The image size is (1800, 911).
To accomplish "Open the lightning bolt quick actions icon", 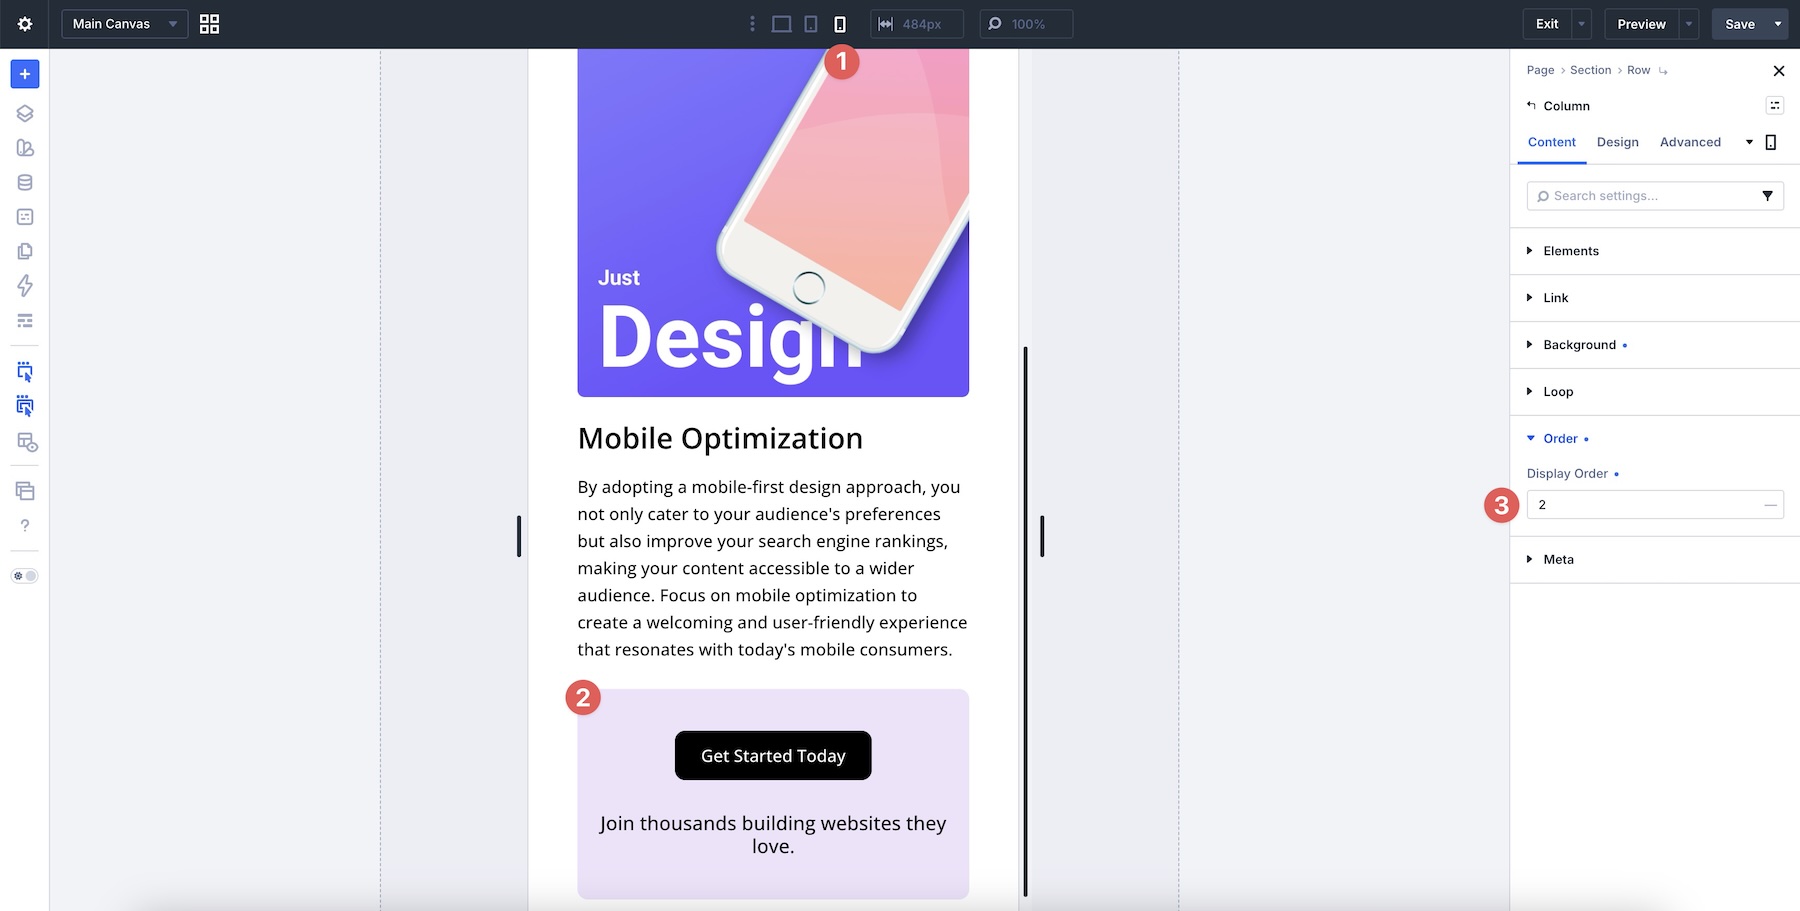I will click(25, 286).
